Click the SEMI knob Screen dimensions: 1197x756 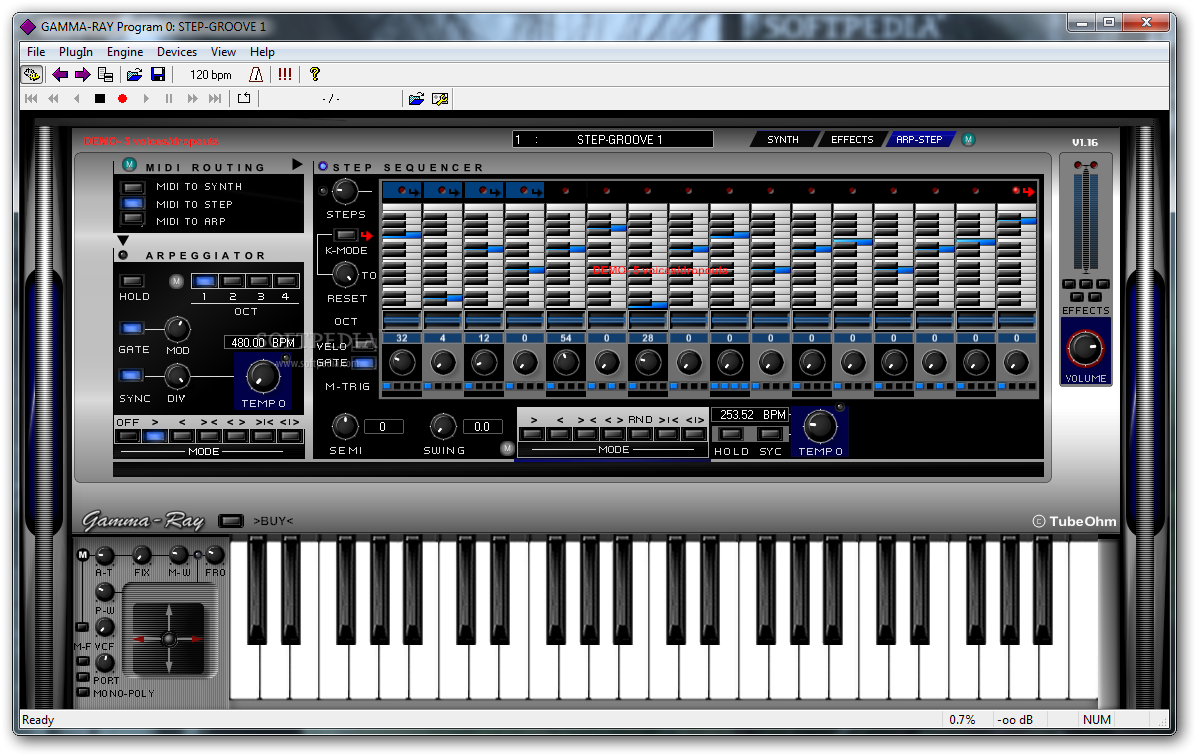click(x=345, y=426)
